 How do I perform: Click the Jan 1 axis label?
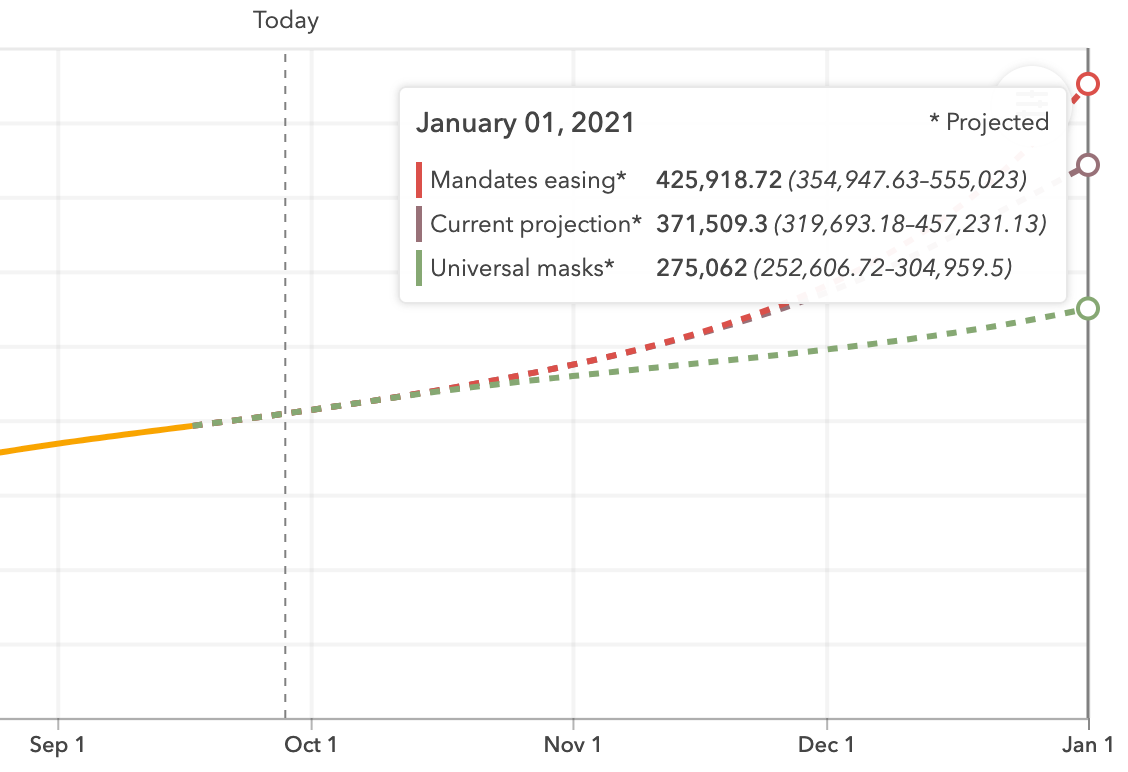click(x=1087, y=745)
